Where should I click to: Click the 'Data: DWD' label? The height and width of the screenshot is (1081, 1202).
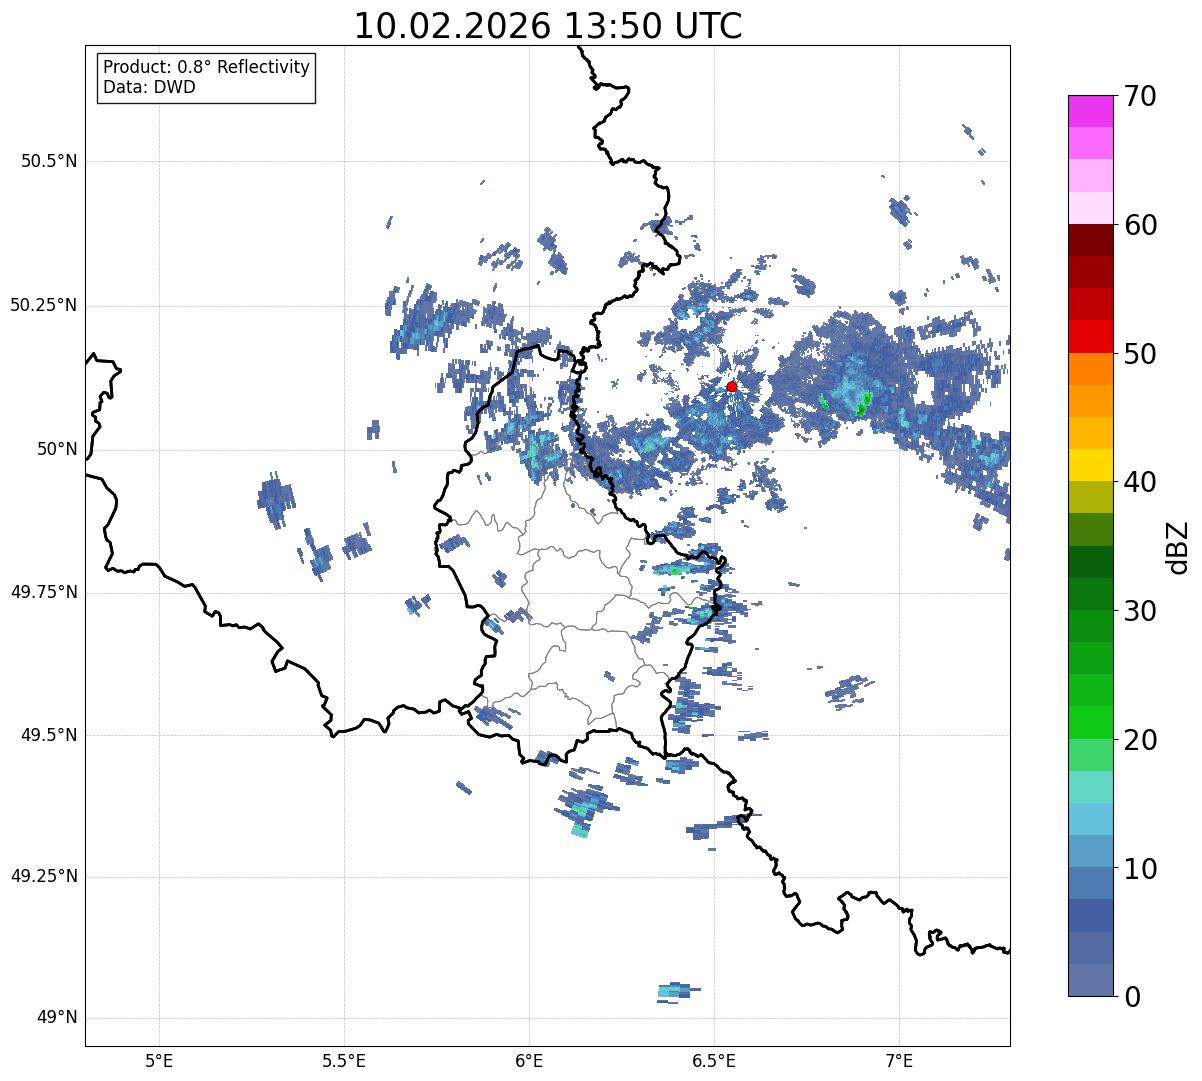point(149,87)
